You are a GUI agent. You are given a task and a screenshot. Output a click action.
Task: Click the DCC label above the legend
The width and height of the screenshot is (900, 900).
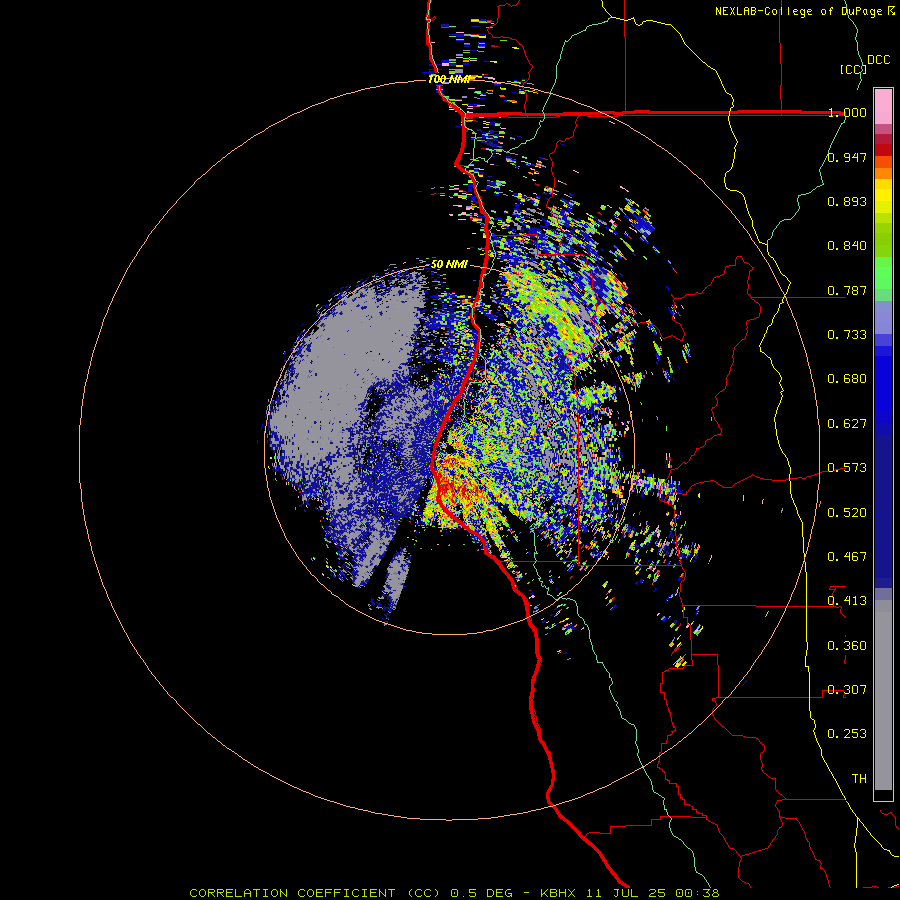(x=879, y=60)
